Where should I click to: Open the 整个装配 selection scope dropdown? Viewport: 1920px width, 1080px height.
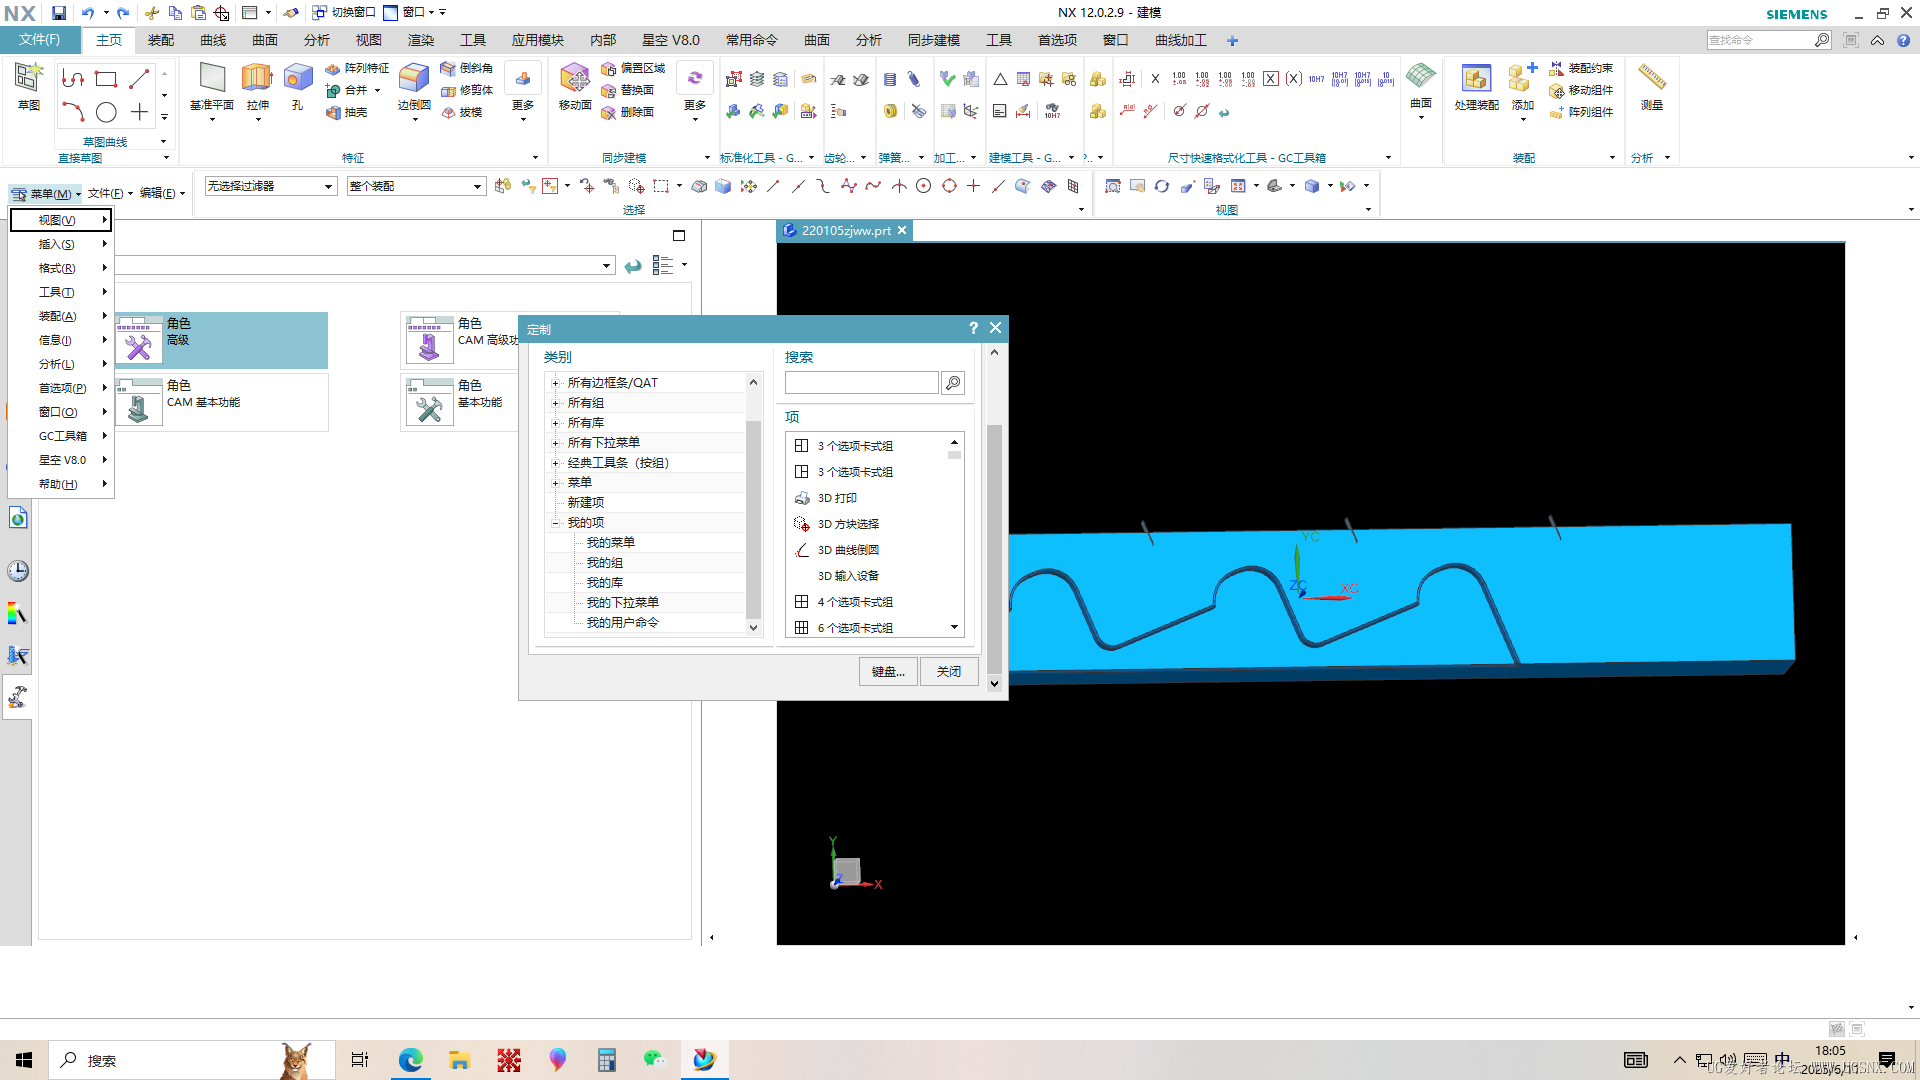[x=477, y=186]
